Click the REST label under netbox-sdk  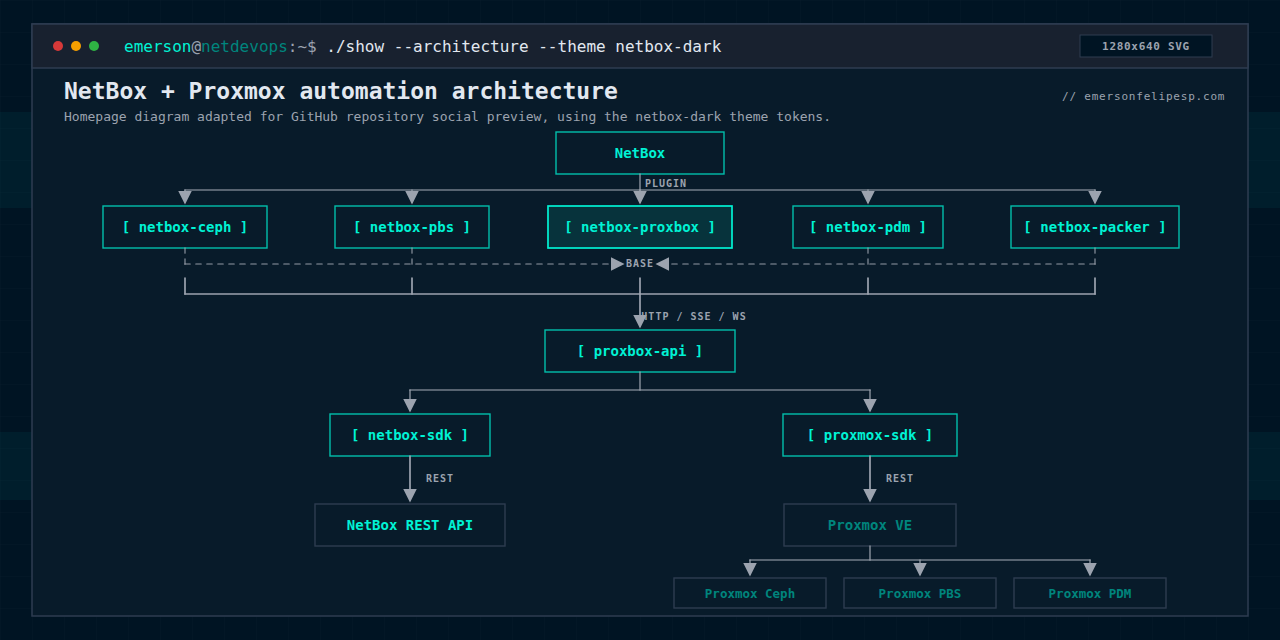(x=440, y=478)
